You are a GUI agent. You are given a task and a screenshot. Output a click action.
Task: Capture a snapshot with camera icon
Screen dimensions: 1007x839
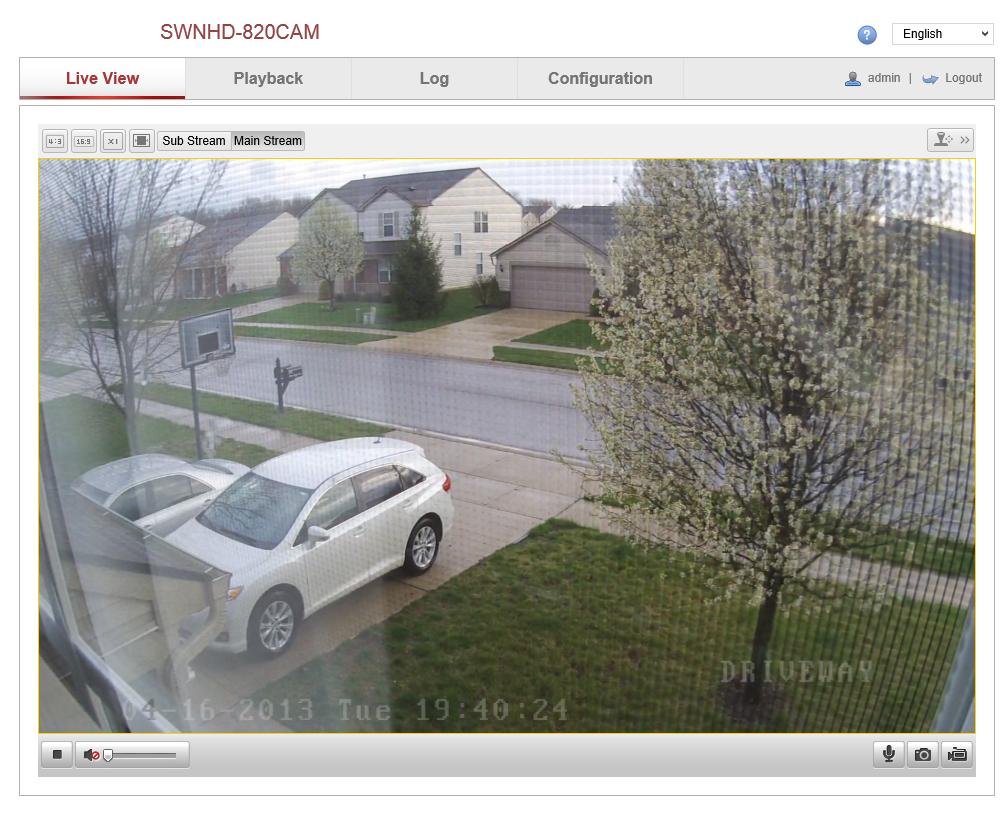tap(923, 754)
